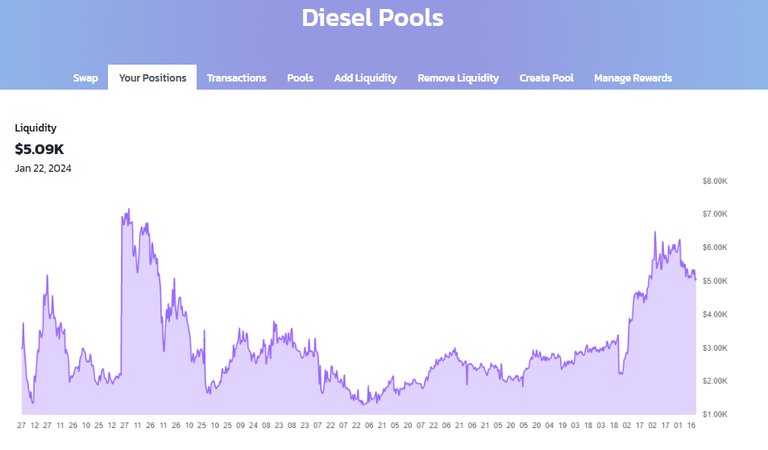Open the Pools tab

300,78
